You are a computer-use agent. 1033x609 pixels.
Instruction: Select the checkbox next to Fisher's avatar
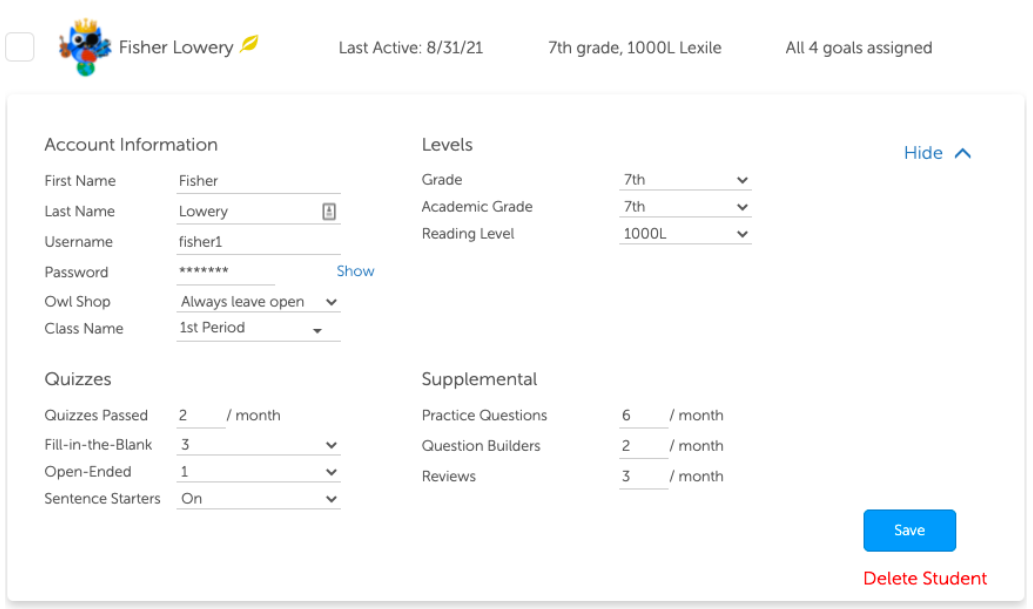[20, 47]
